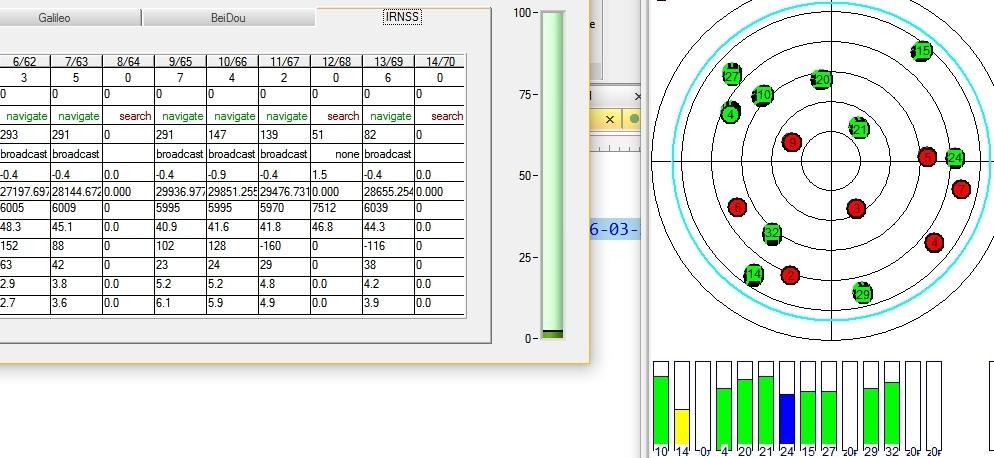Viewport: 994px width, 458px height.
Task: Click red satellite 9 in sky plot
Action: [791, 142]
